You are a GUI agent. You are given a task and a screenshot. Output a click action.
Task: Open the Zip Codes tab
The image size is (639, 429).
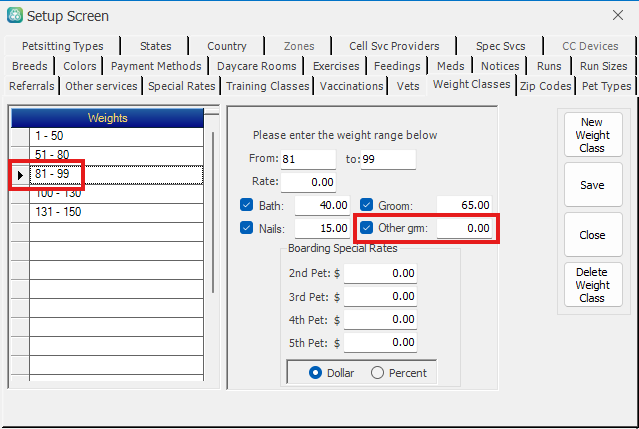tap(546, 86)
